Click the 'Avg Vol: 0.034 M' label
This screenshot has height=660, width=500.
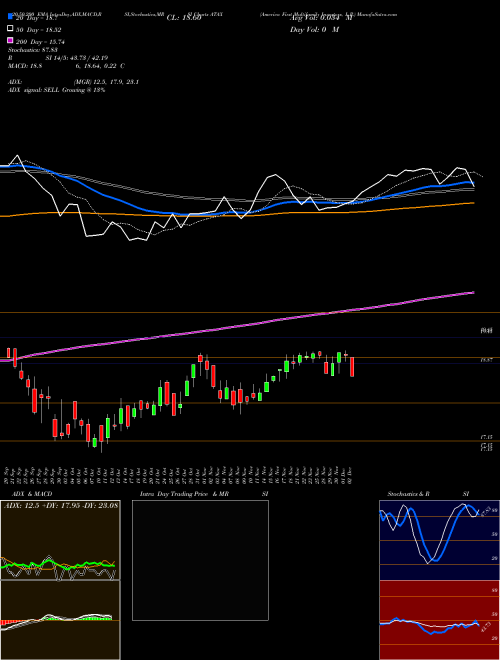coord(321,18)
